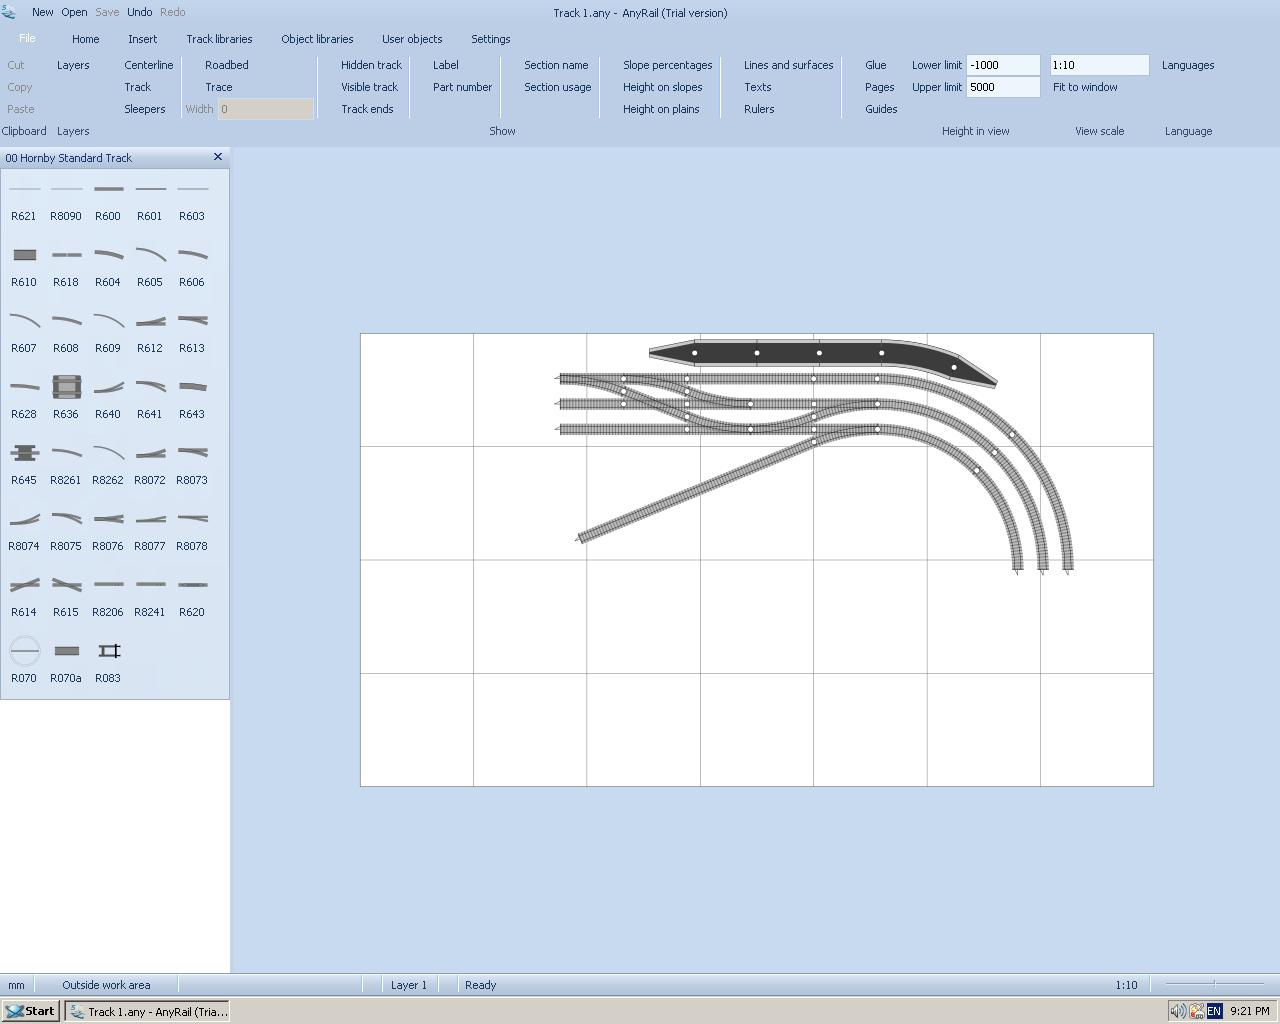Viewport: 1280px width, 1024px height.
Task: Click the Lower limit input field
Action: coord(1003,65)
